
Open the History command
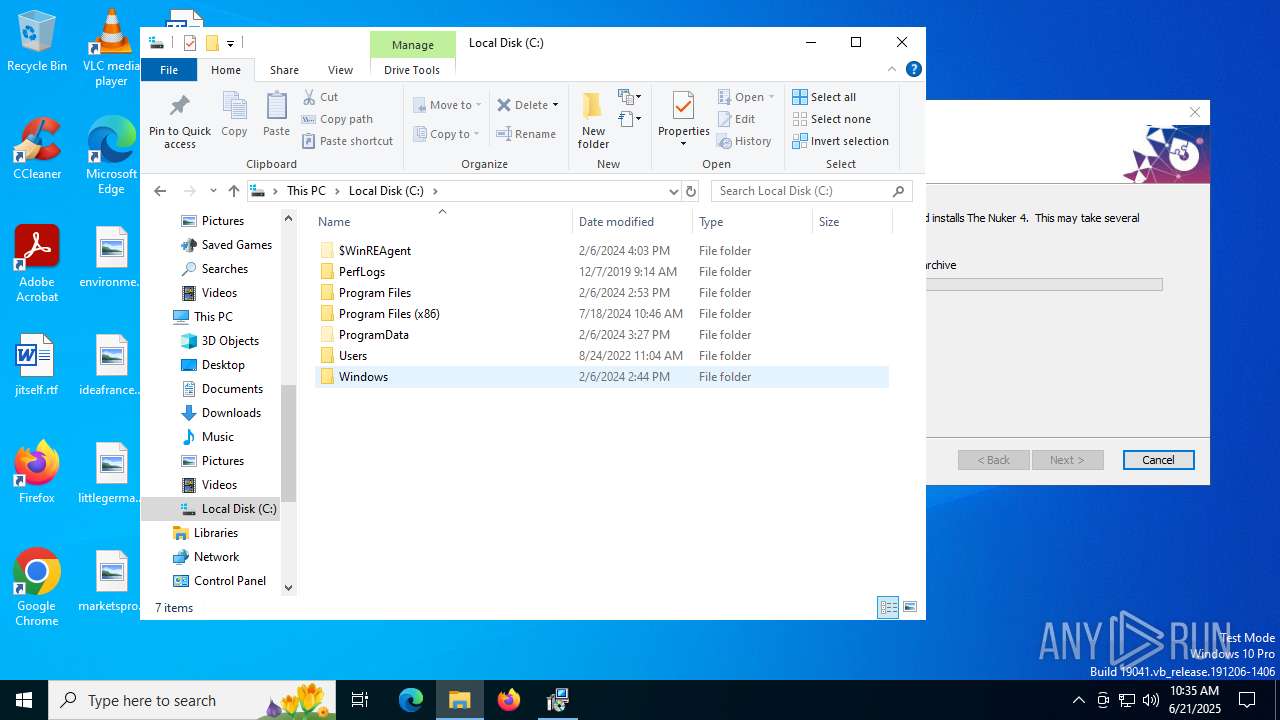[744, 141]
